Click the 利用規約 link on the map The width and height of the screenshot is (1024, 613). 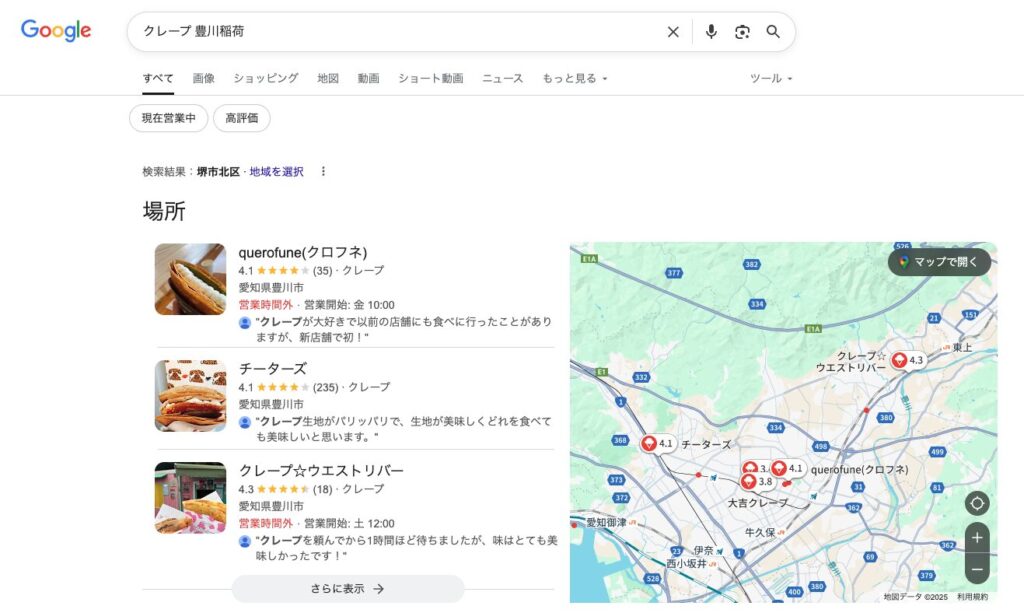point(972,597)
